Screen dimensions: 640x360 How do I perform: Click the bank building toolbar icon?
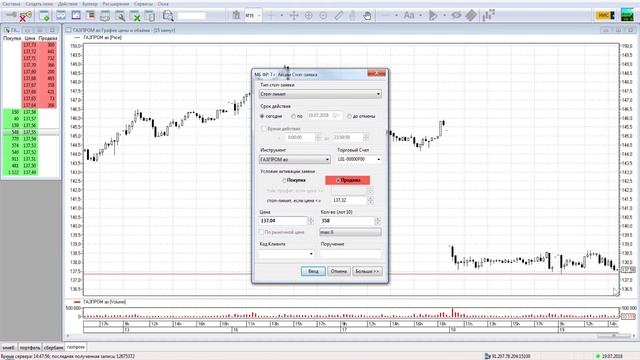236,16
